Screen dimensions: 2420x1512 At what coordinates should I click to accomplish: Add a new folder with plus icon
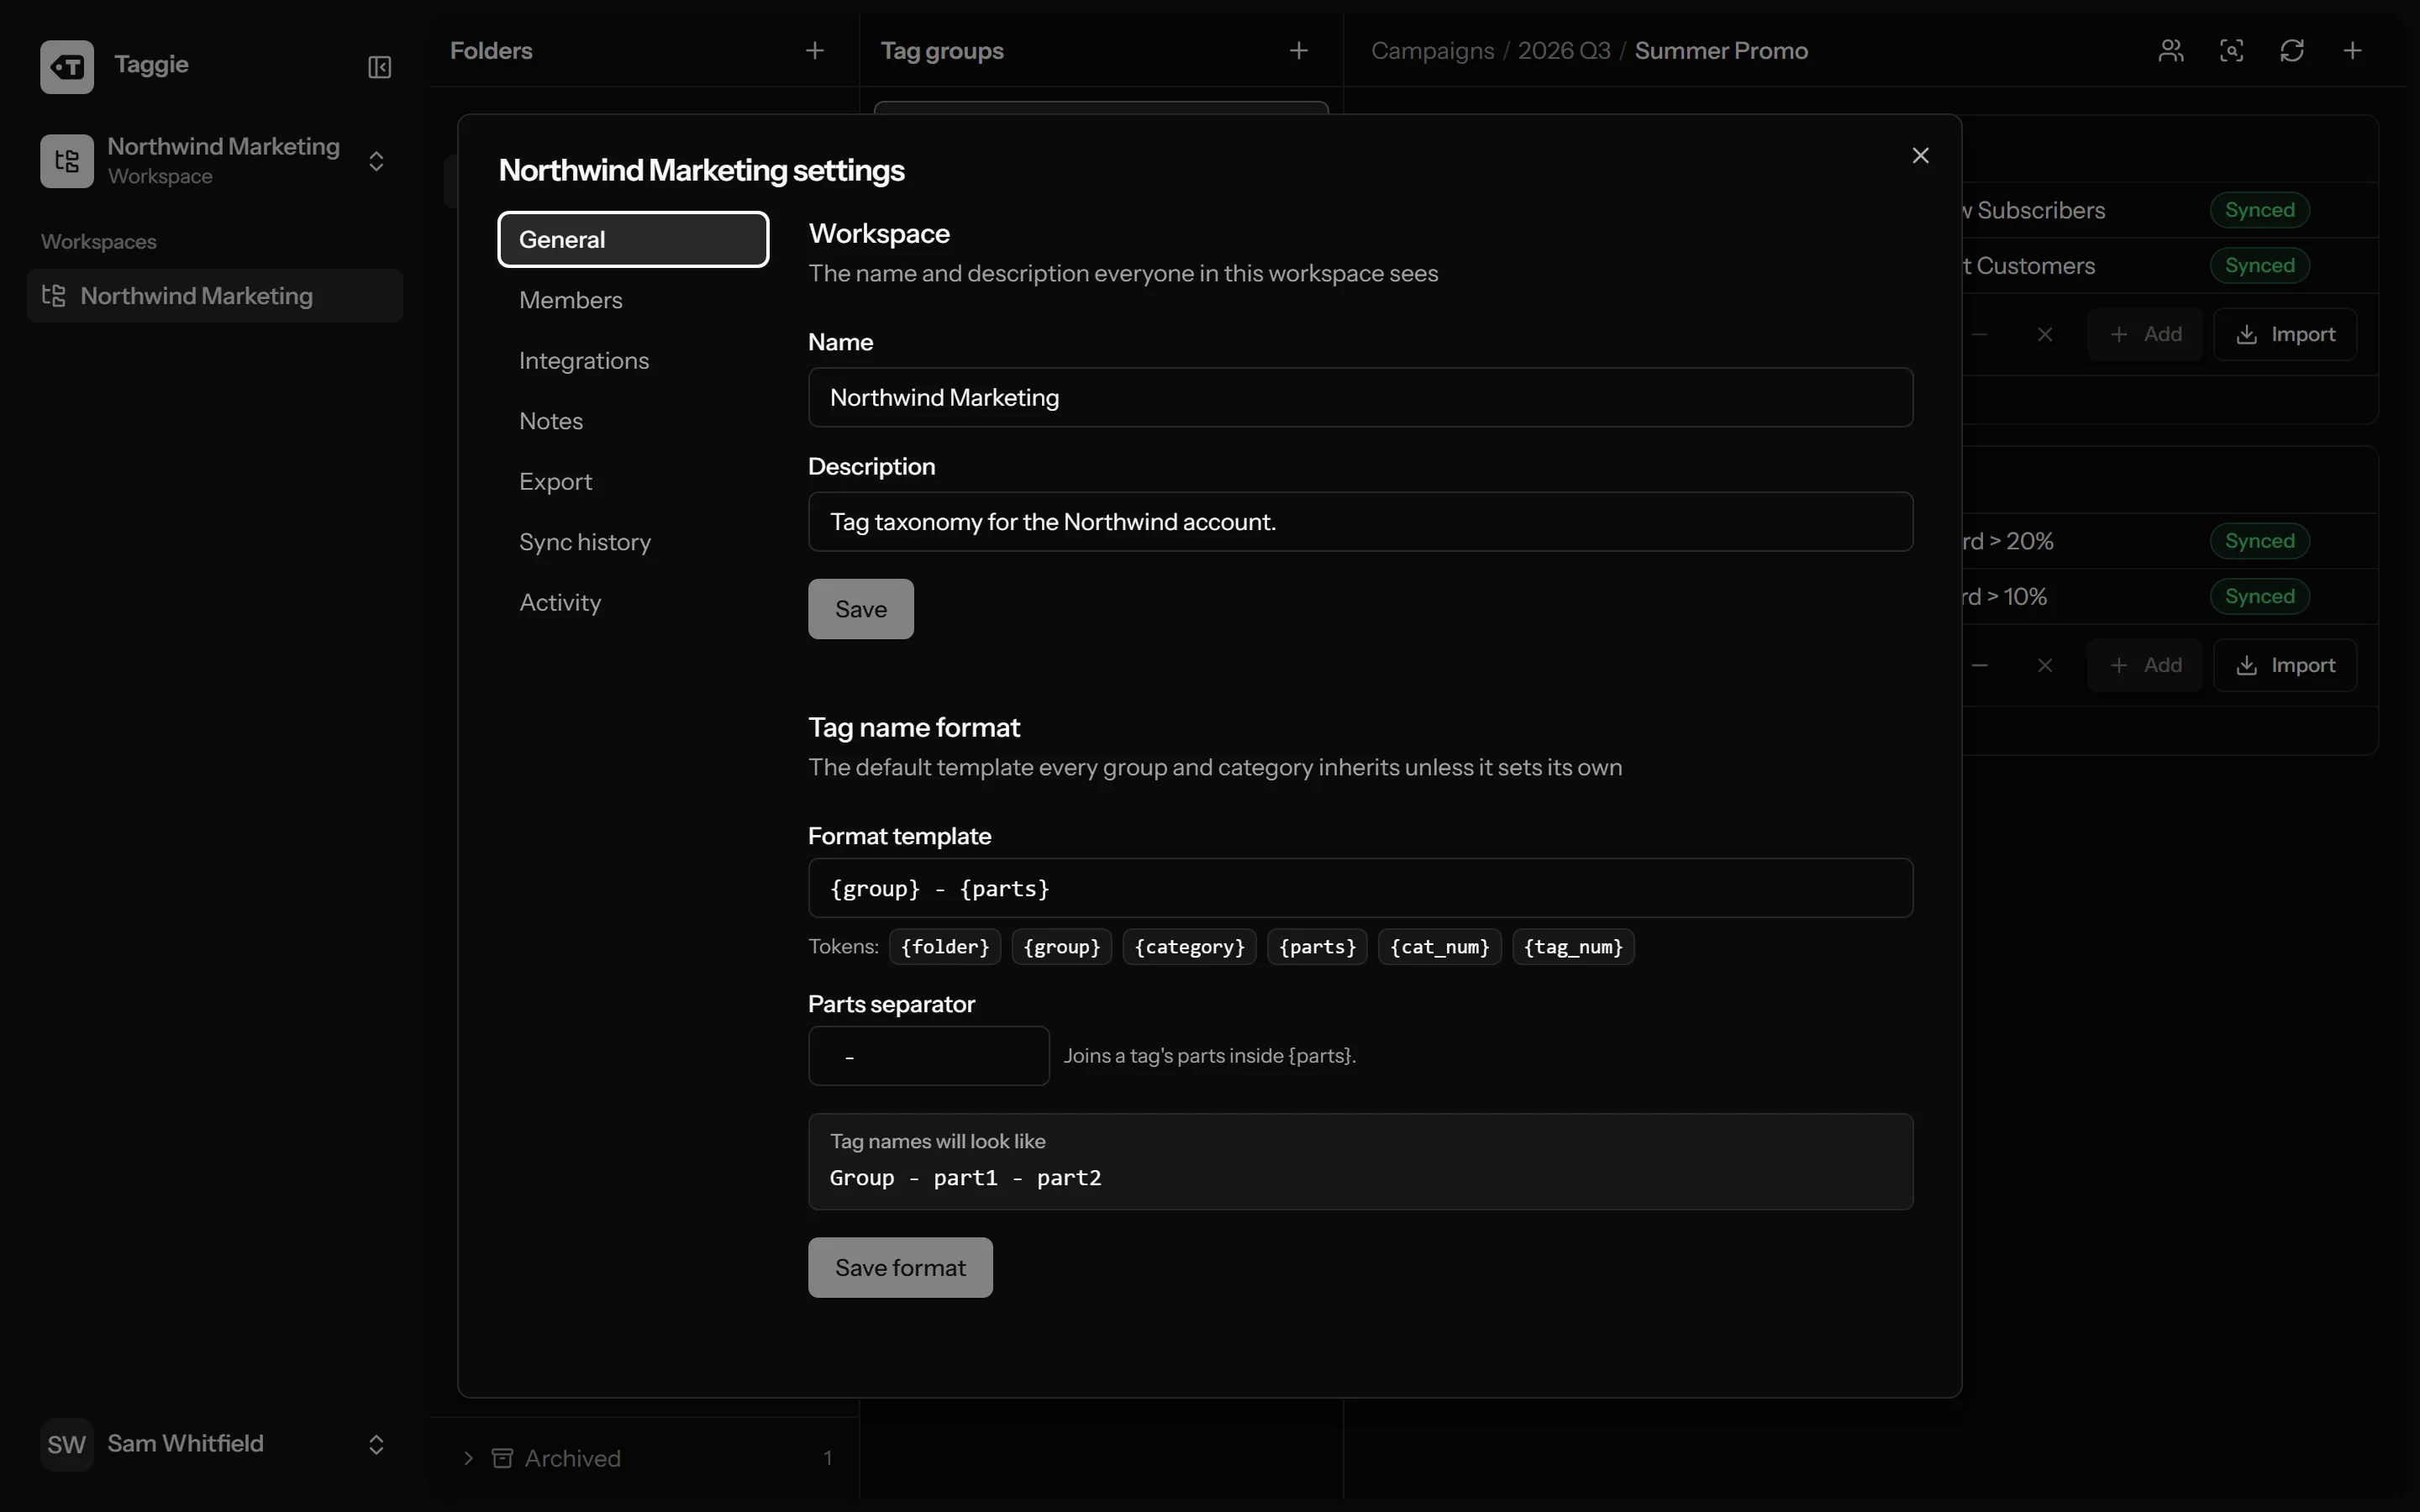tap(815, 51)
